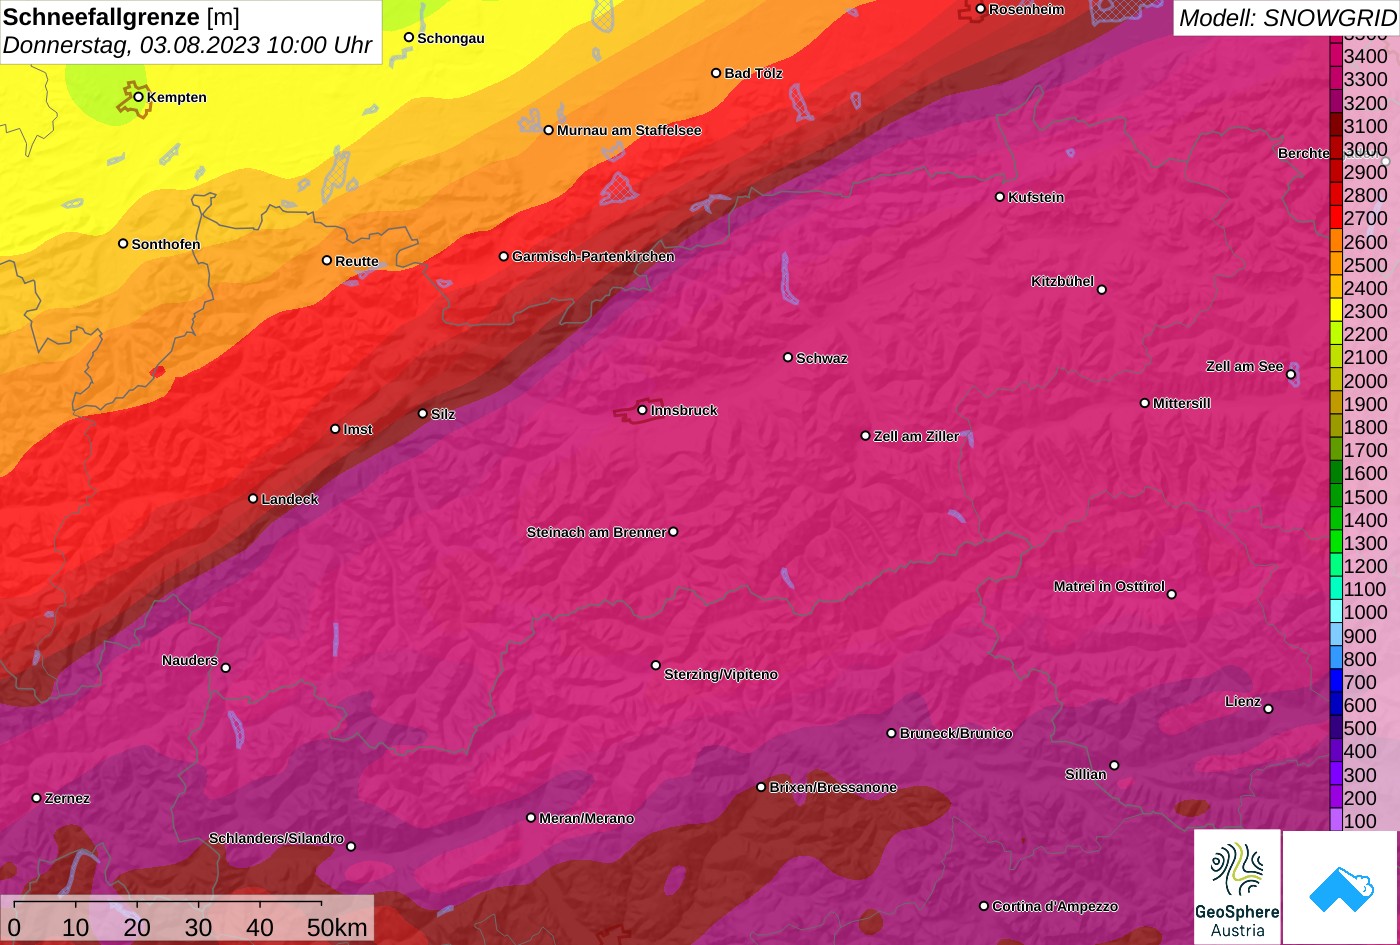Click the Imst city marker dot
Viewport: 1400px width, 945px height.
tap(335, 429)
